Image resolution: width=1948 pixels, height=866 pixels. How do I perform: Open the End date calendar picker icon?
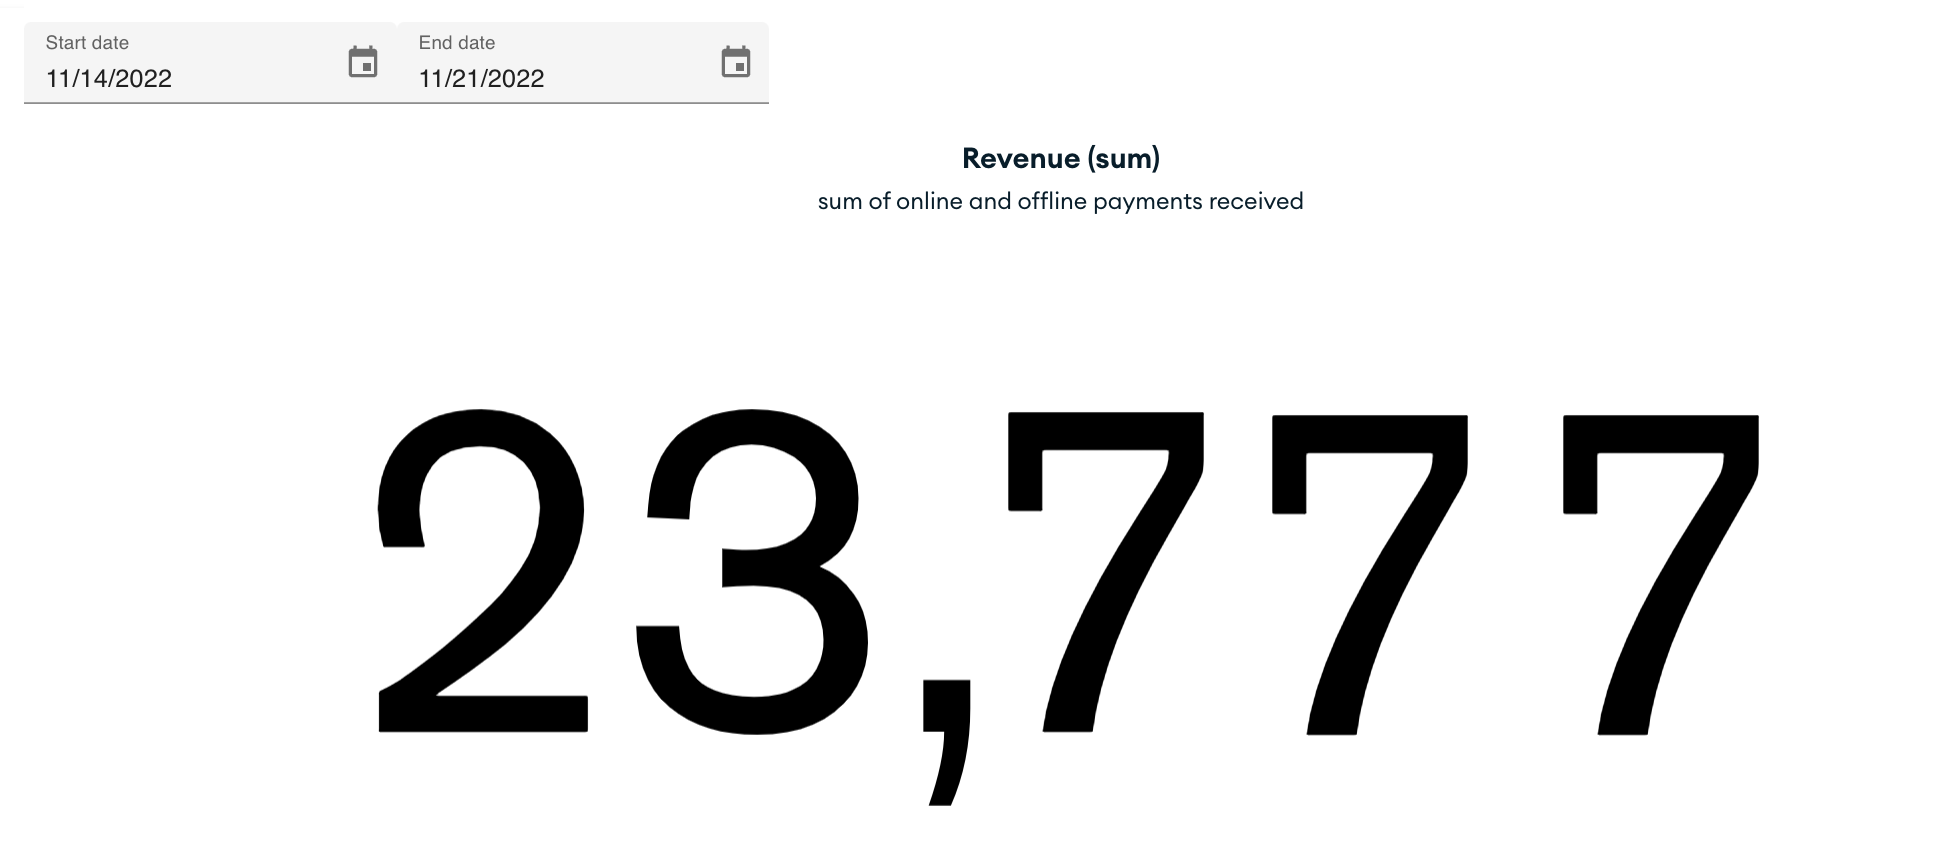point(736,62)
